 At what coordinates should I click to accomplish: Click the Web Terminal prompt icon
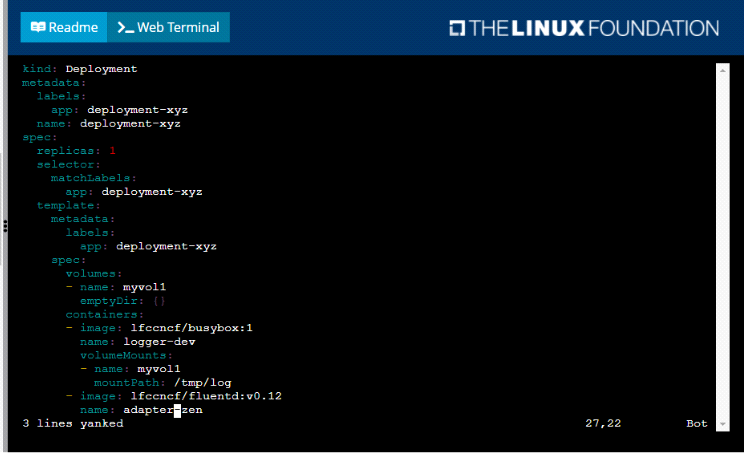125,27
